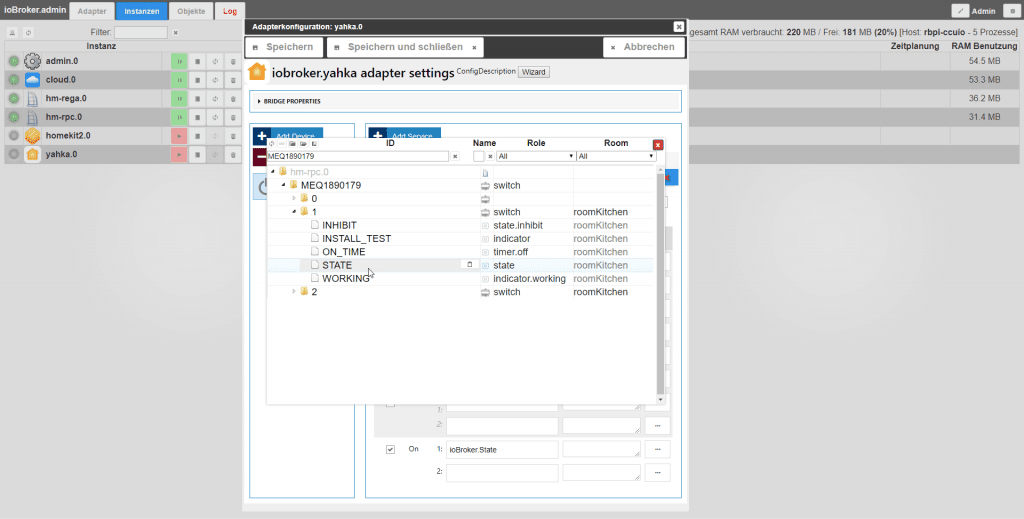Select the ON_TIME object row
This screenshot has width=1024, height=519.
pos(460,252)
